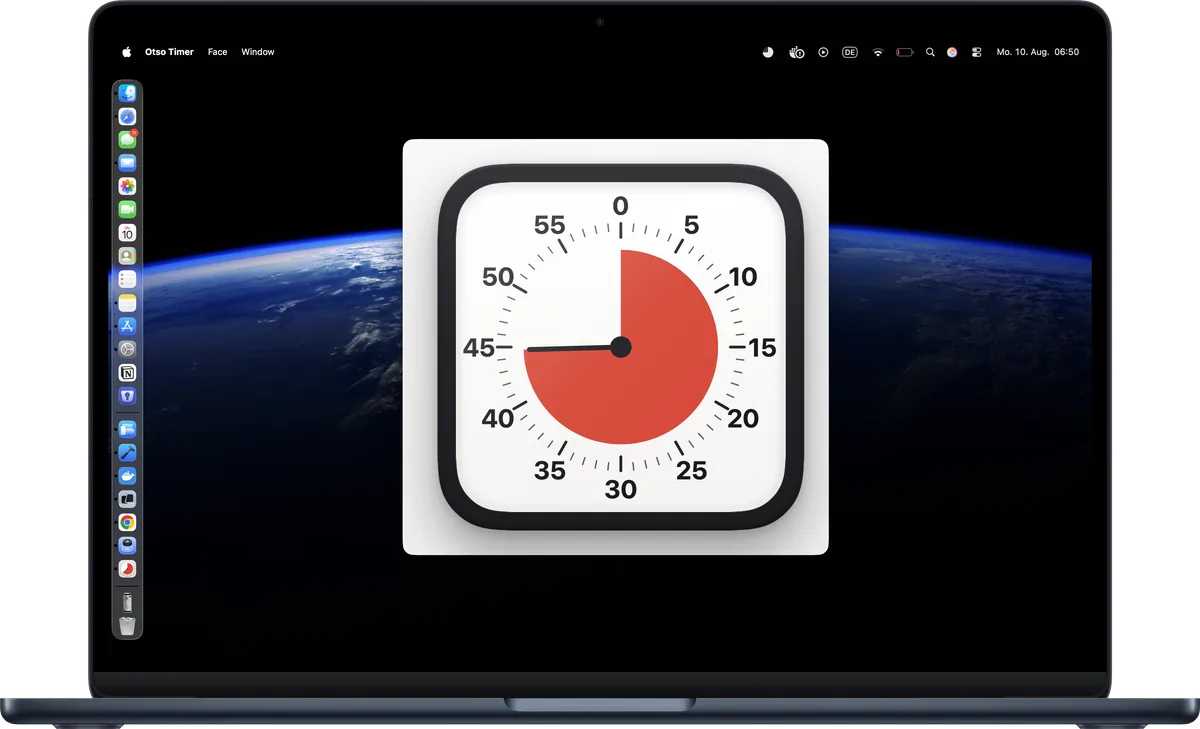The image size is (1200, 729).
Task: Open the gray dual-screen app in Dock
Action: [127, 499]
